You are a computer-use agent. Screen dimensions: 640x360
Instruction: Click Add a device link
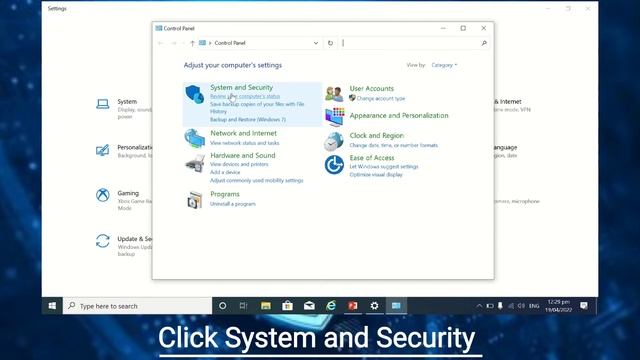coord(225,172)
